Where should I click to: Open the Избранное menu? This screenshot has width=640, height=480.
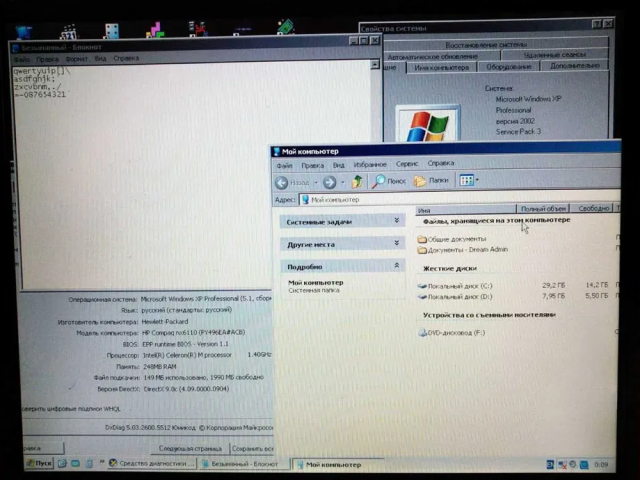click(x=370, y=164)
